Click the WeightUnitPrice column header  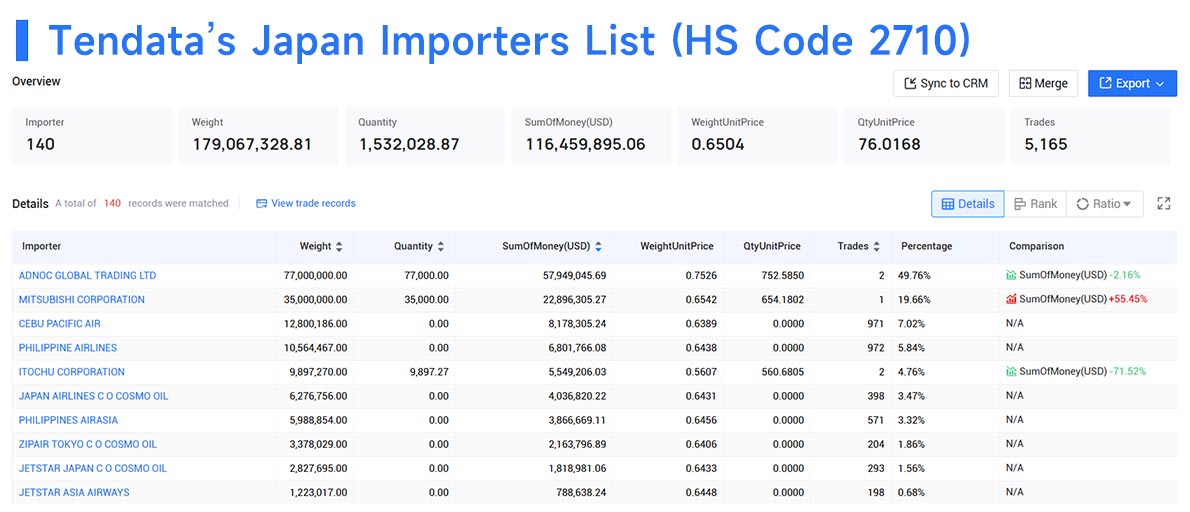[x=677, y=247]
